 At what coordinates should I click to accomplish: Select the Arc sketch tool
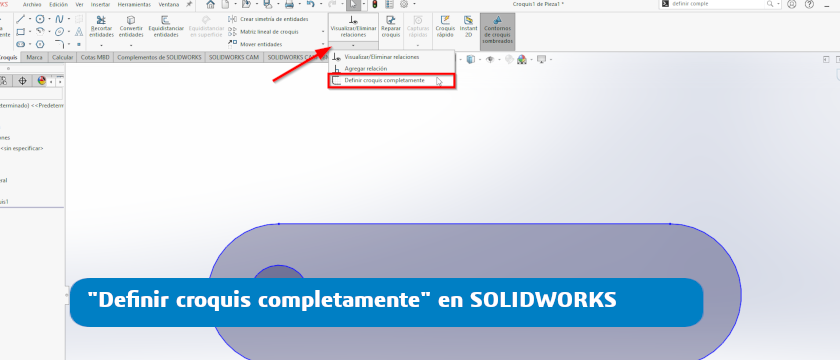click(x=40, y=32)
